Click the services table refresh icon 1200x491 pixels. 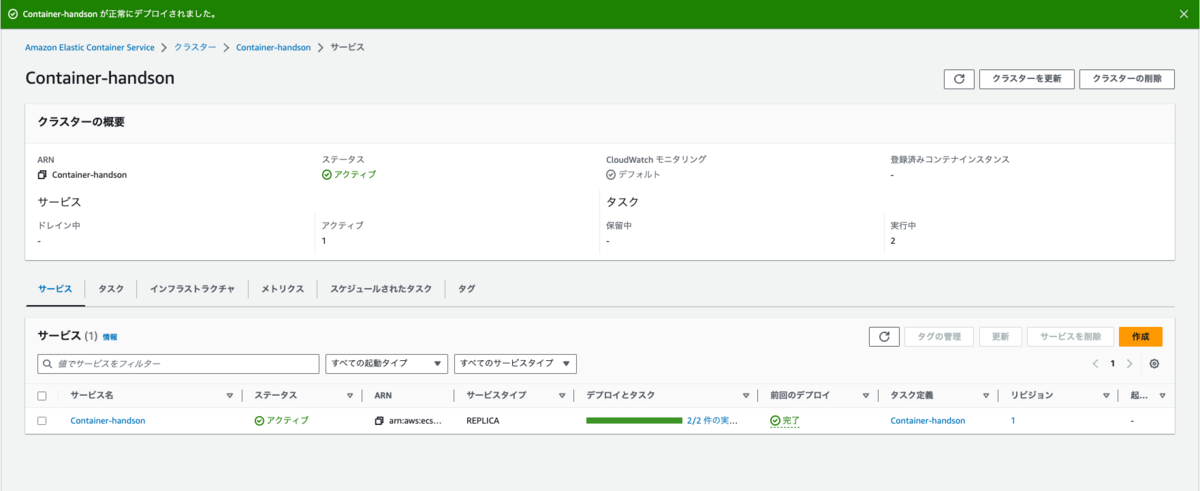(883, 337)
